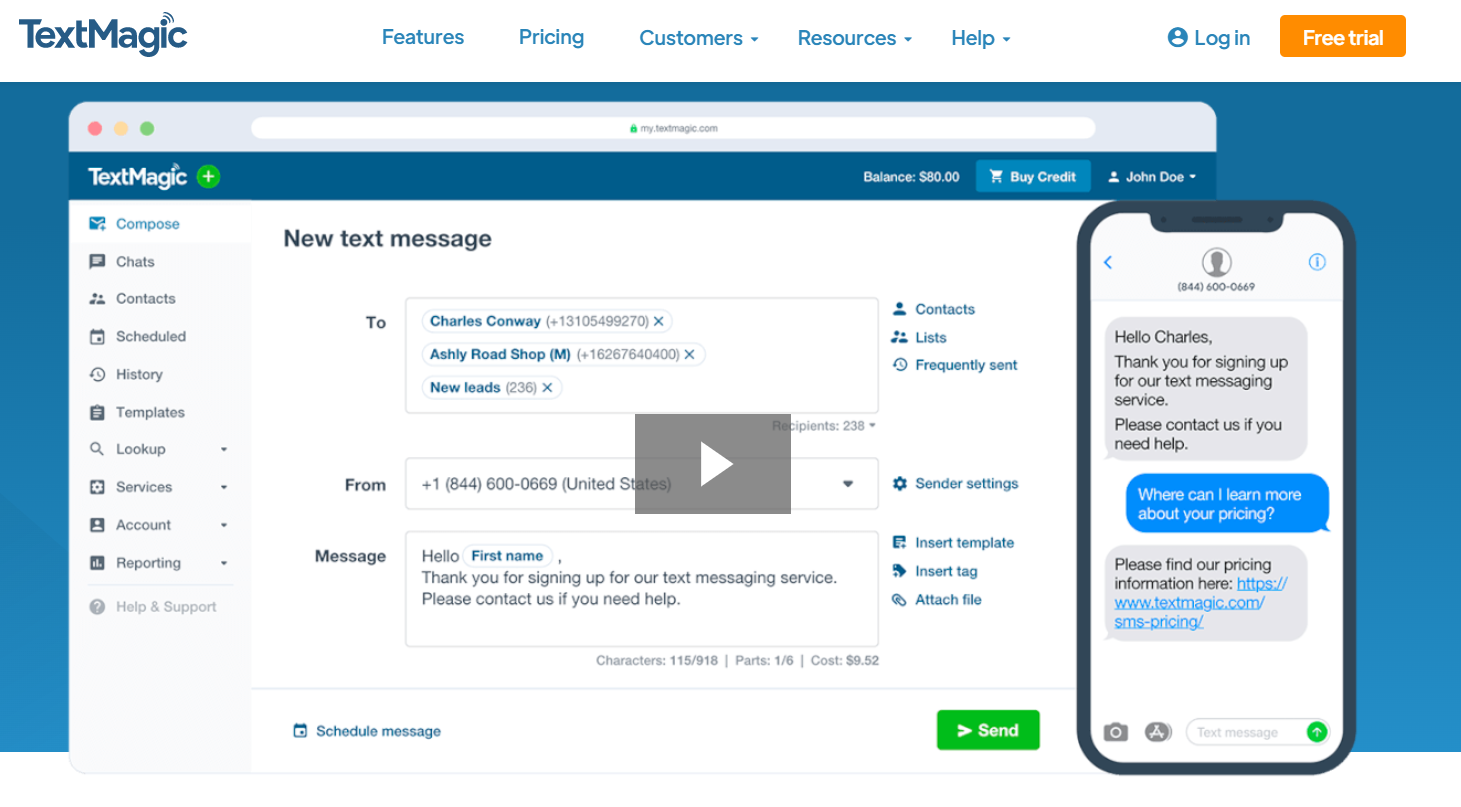The image size is (1461, 807).
Task: Expand the Reporting sidebar section
Action: point(160,563)
